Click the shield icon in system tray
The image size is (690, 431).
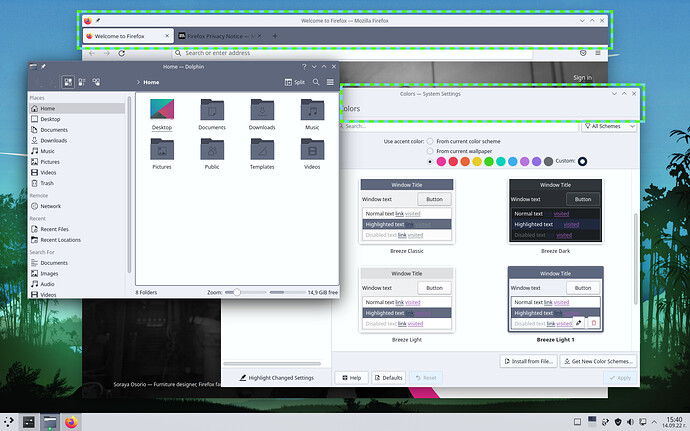click(618, 422)
